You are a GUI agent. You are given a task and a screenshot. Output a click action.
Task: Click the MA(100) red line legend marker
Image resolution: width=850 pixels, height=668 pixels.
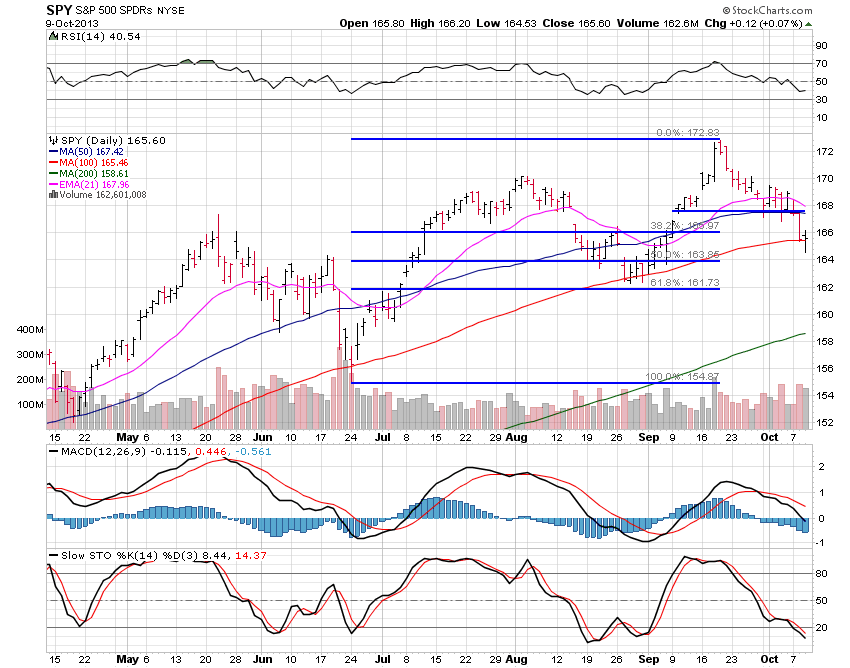tap(54, 163)
